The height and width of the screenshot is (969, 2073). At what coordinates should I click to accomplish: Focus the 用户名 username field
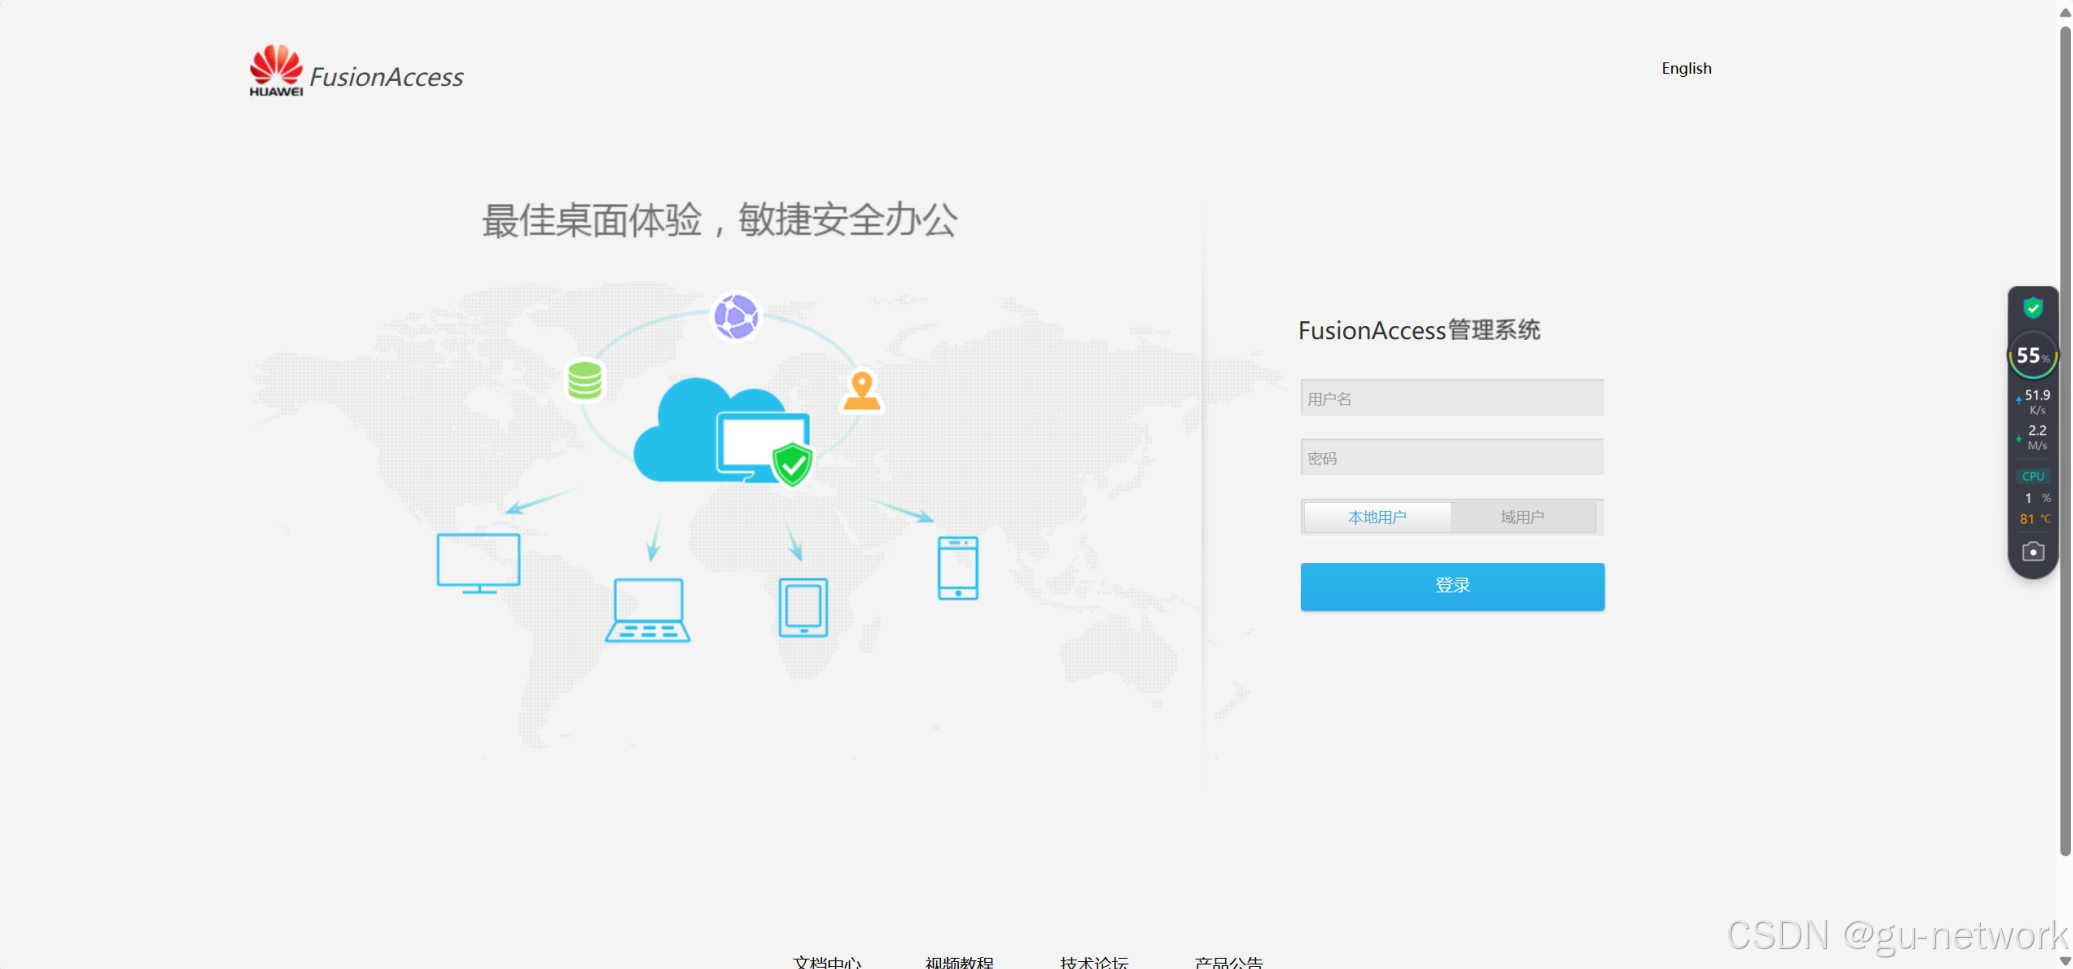click(1451, 398)
